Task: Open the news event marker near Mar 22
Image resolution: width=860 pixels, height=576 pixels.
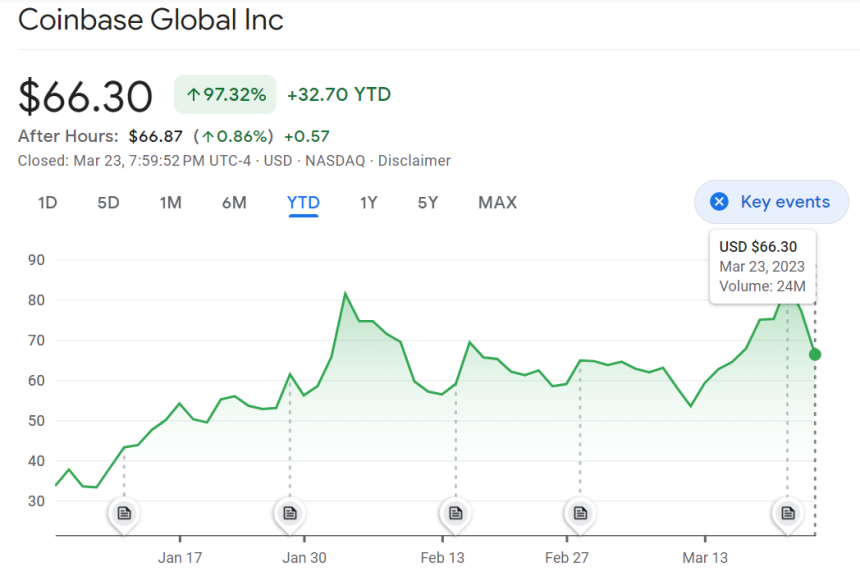Action: [x=788, y=513]
